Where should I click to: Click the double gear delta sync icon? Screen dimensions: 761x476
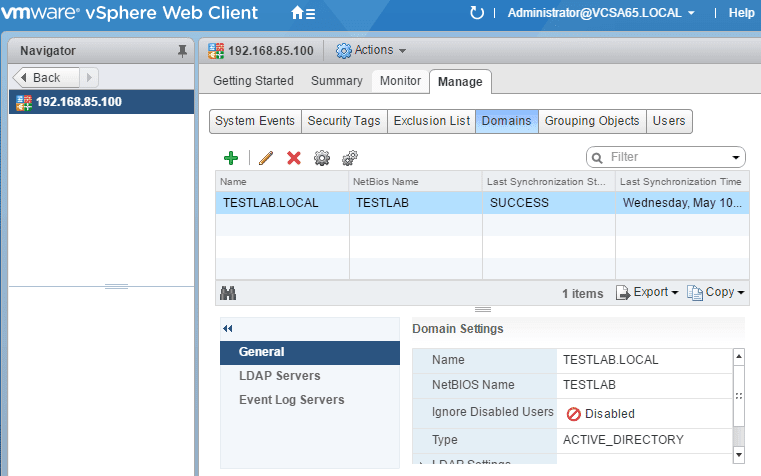coord(350,158)
